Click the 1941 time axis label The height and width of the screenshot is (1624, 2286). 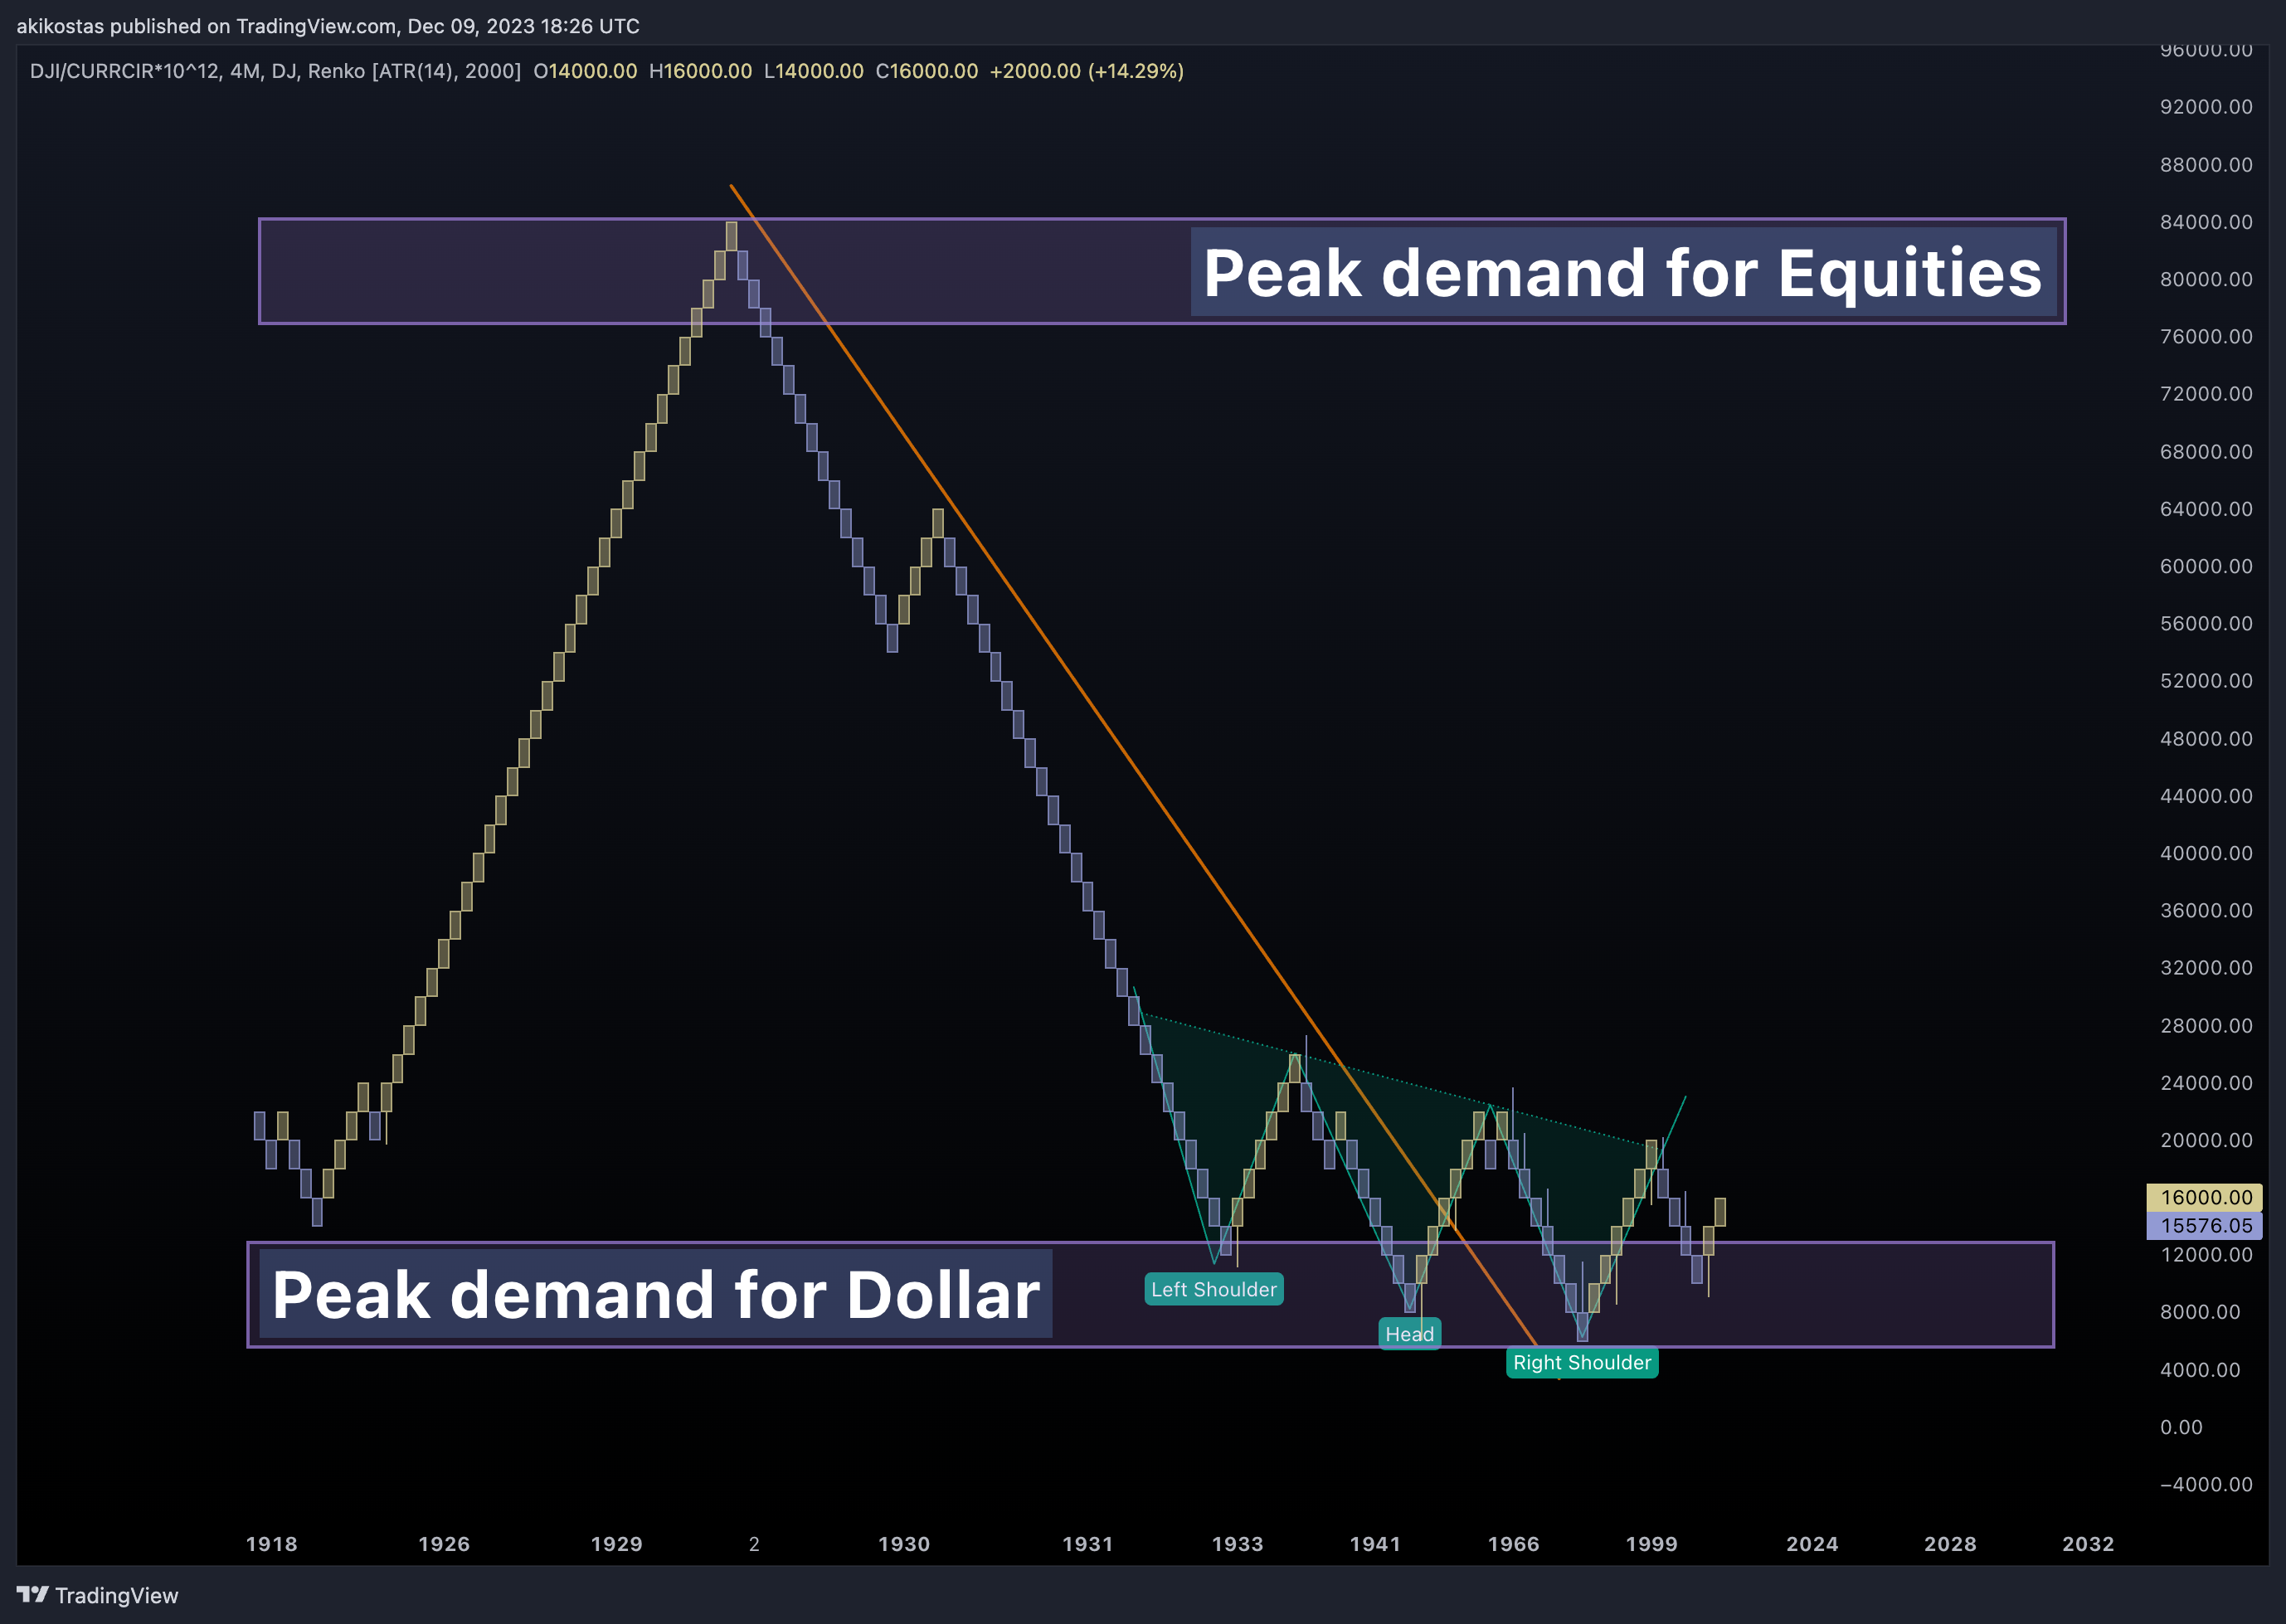(1376, 1544)
